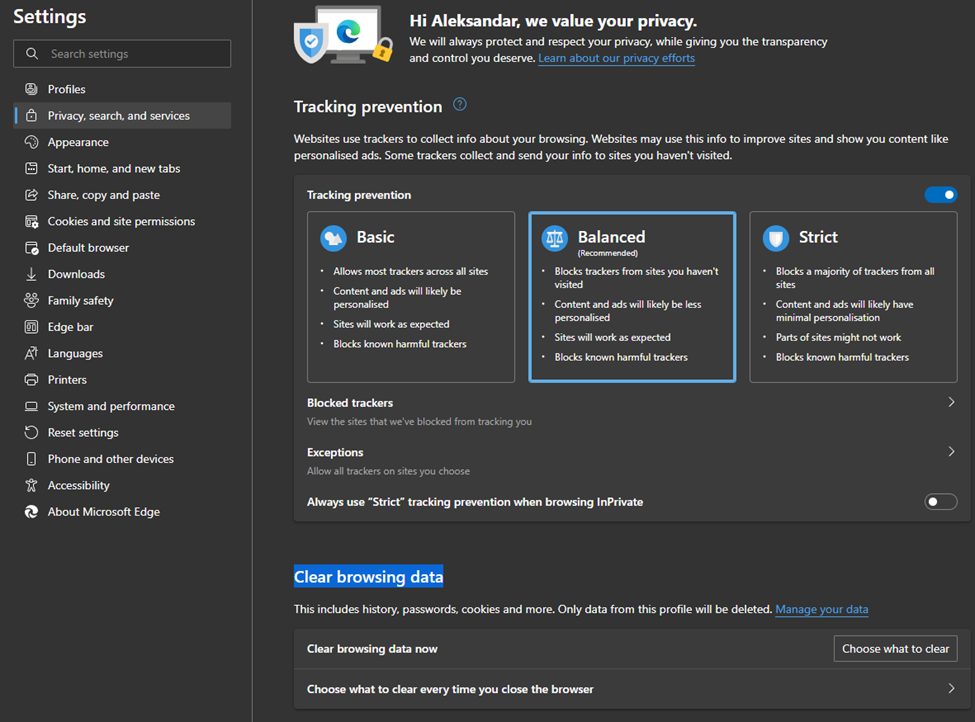Screen dimensions: 975x722
Task: Click the Printers icon
Action: pos(31,379)
